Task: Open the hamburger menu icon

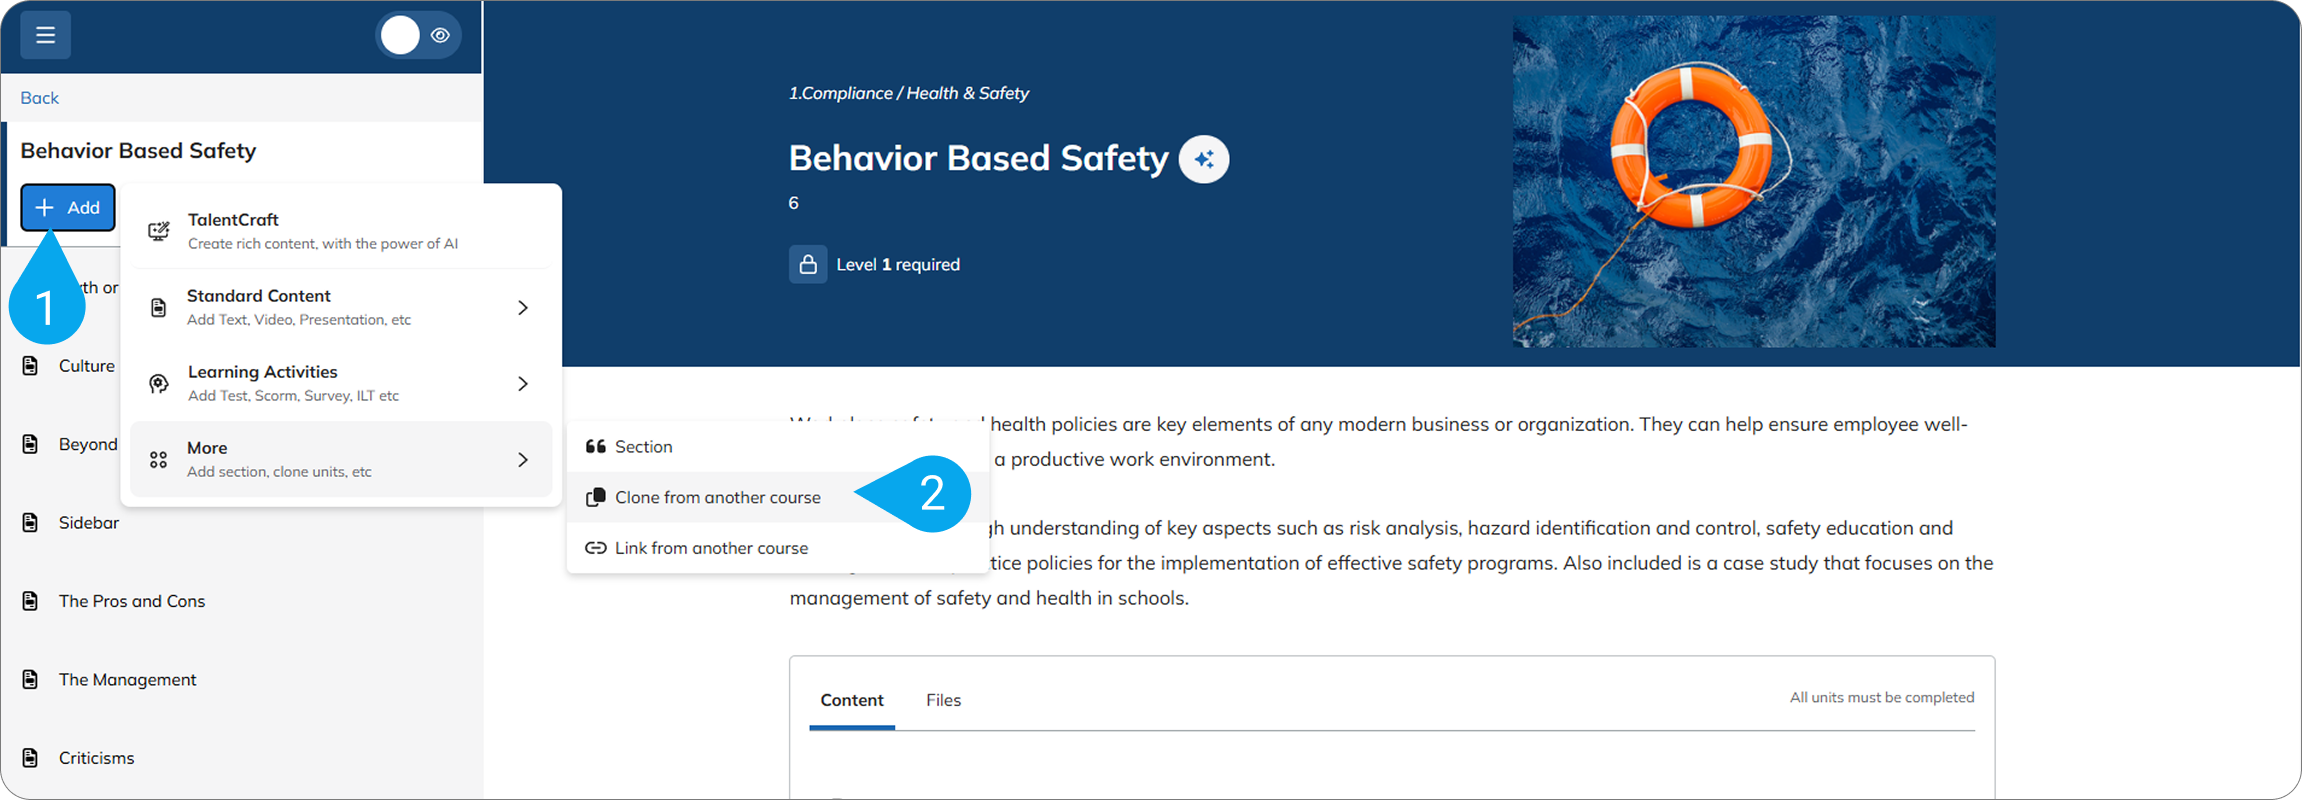Action: [45, 35]
